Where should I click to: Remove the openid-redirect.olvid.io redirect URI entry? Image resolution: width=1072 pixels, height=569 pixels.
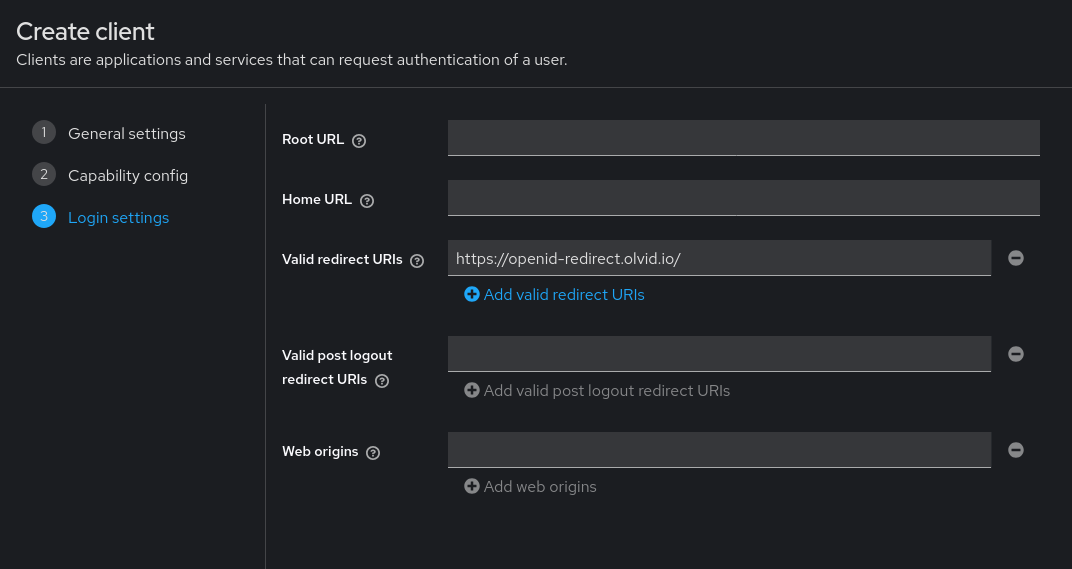click(1016, 258)
